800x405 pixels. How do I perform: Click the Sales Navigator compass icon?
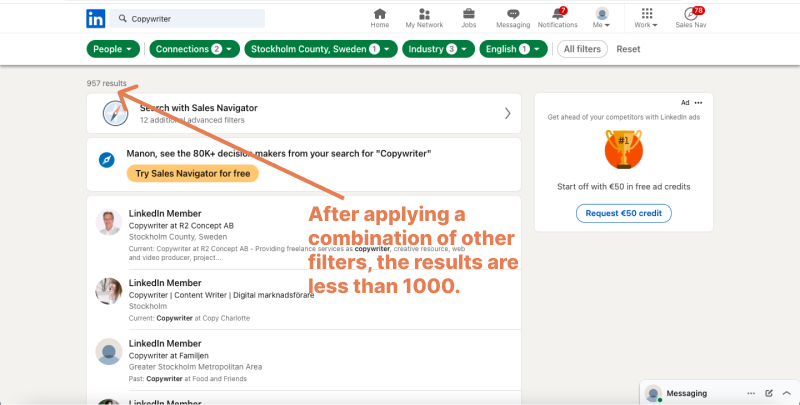(115, 113)
